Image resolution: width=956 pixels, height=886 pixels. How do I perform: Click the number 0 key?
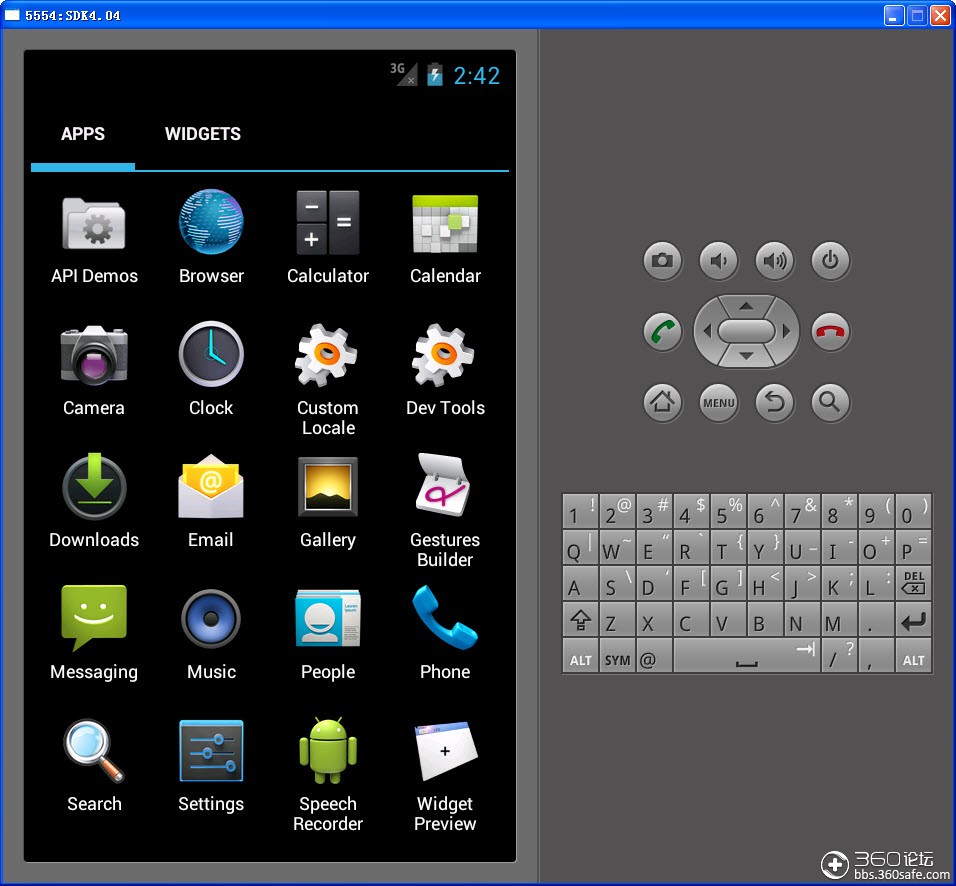coord(913,511)
